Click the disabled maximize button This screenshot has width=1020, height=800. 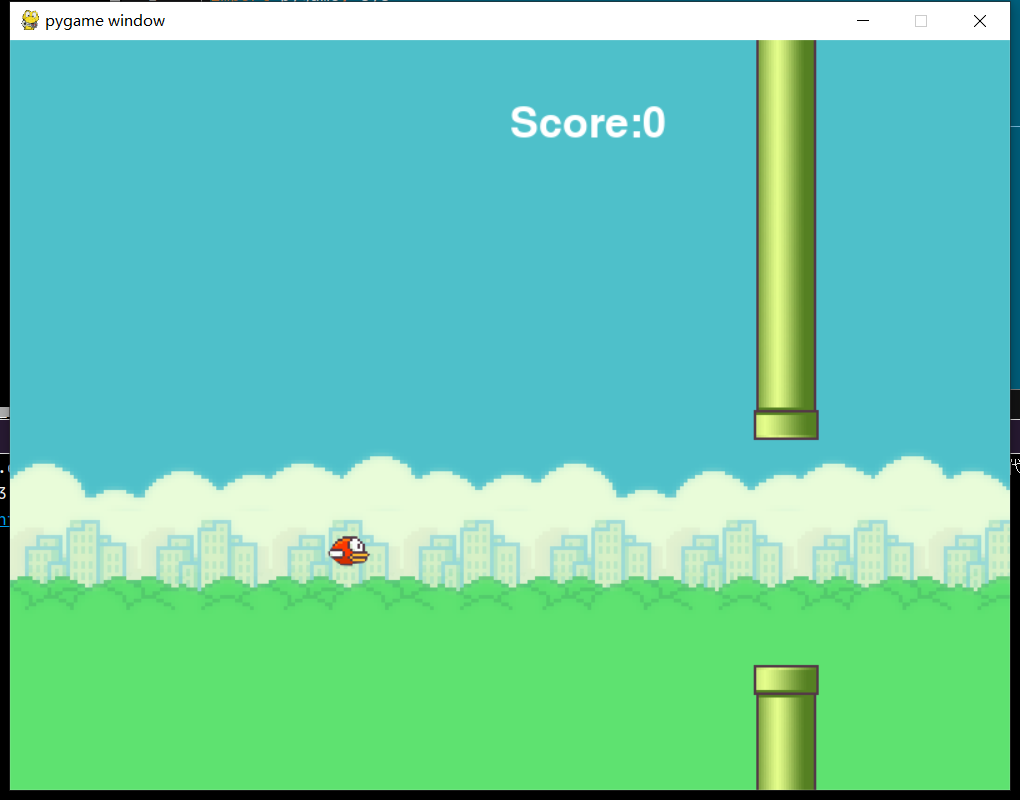tap(920, 21)
